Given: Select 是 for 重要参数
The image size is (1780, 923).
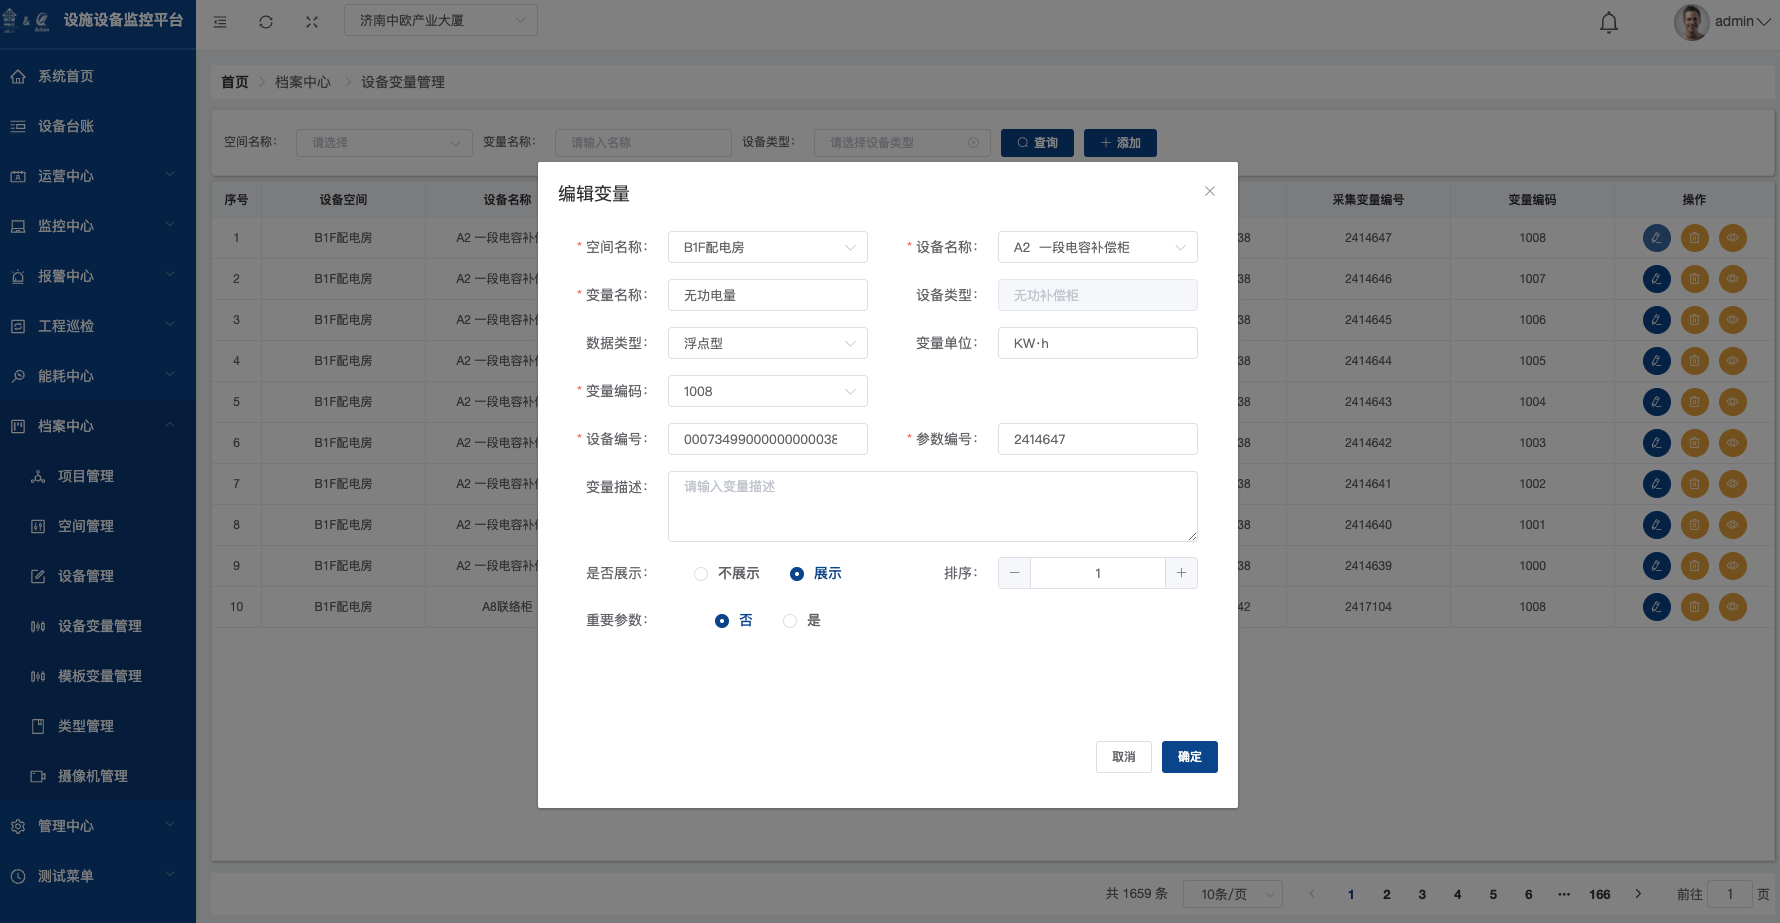Looking at the screenshot, I should click(790, 621).
